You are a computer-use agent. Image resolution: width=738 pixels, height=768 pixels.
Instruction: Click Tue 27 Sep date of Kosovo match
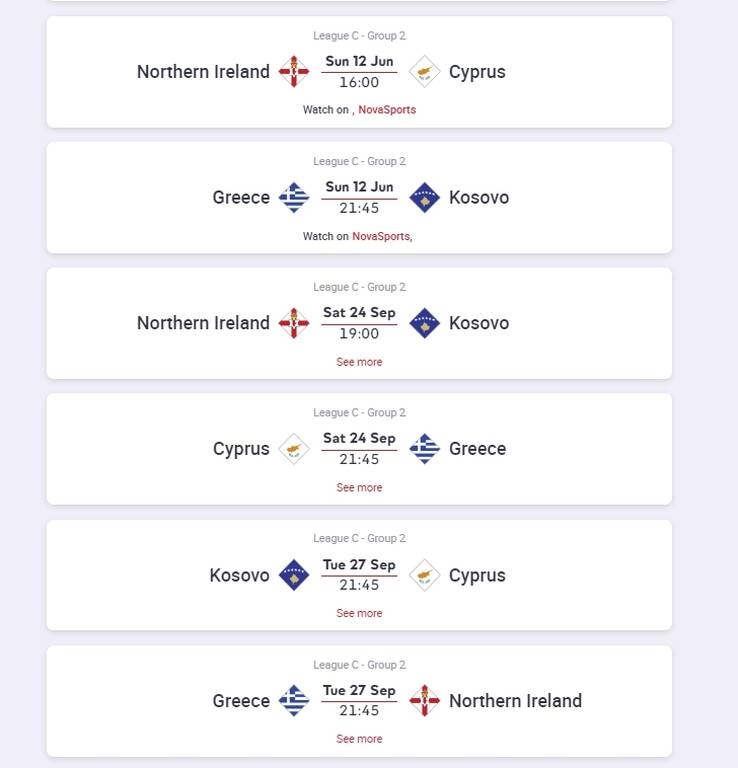359,565
